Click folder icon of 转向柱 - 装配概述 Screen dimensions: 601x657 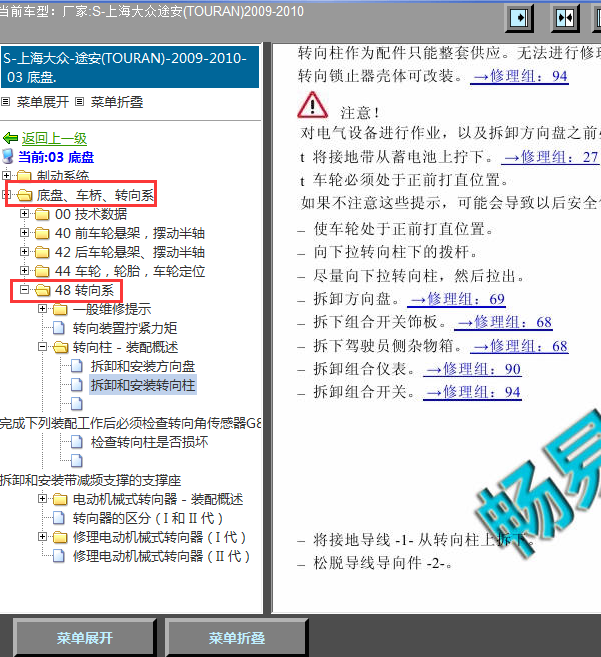[60, 347]
